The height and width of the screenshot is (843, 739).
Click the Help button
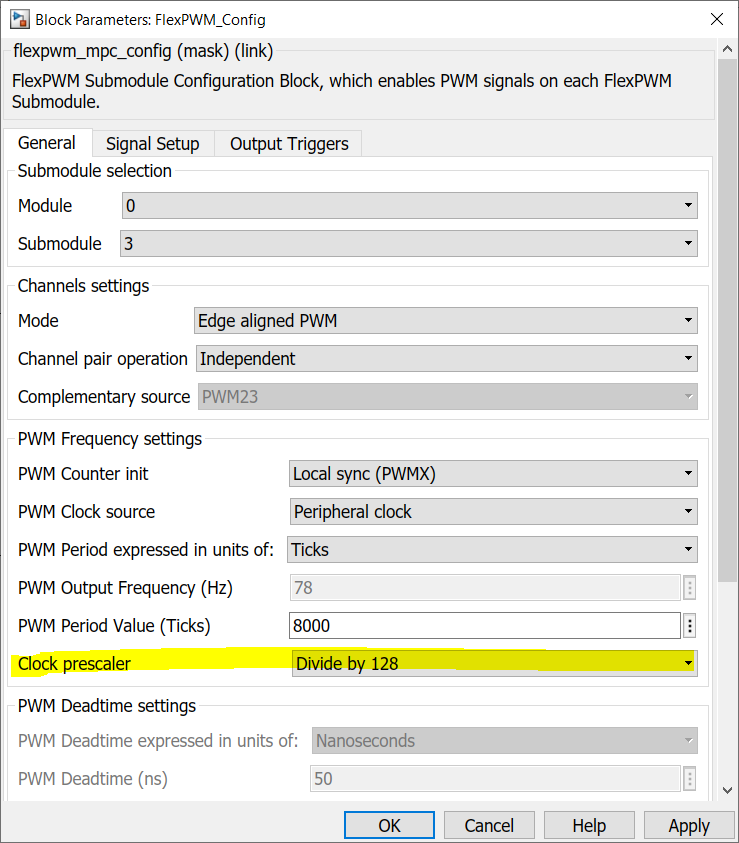tap(589, 825)
